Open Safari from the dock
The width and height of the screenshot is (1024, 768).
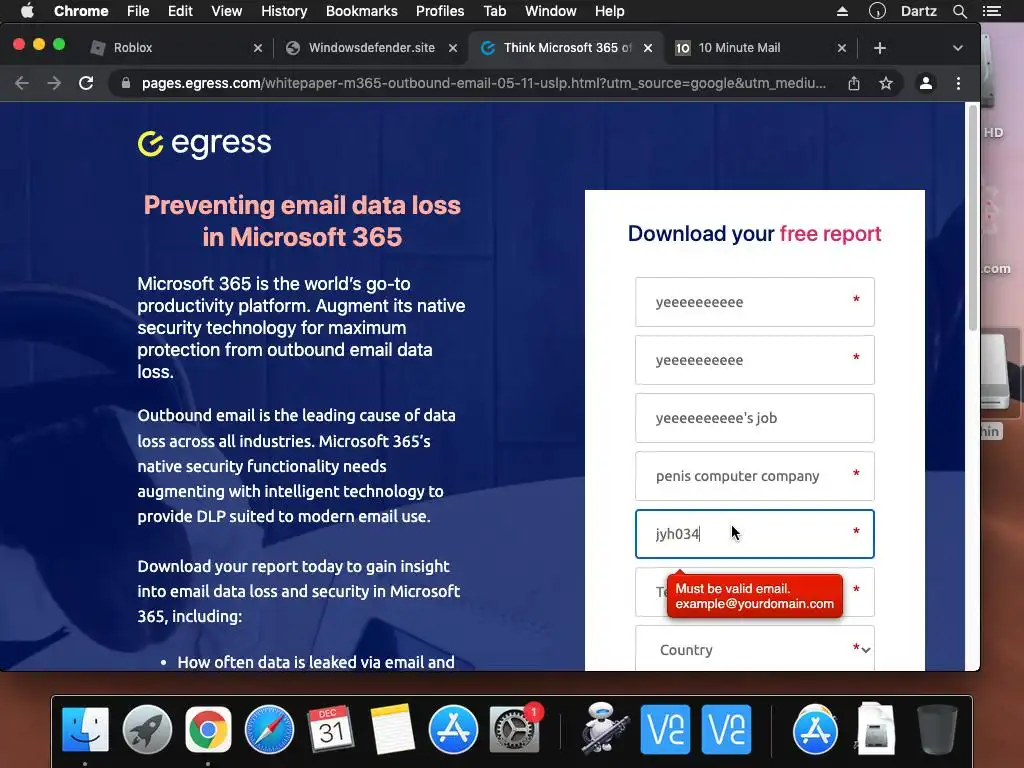tap(269, 729)
